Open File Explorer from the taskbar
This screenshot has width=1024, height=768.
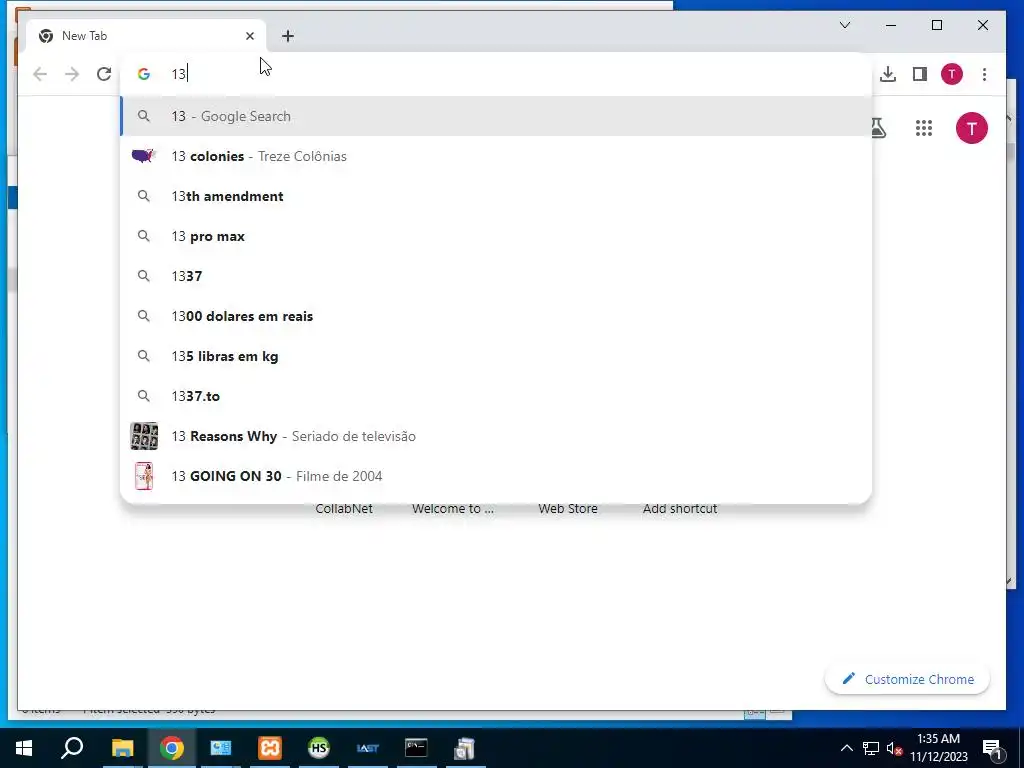click(122, 748)
